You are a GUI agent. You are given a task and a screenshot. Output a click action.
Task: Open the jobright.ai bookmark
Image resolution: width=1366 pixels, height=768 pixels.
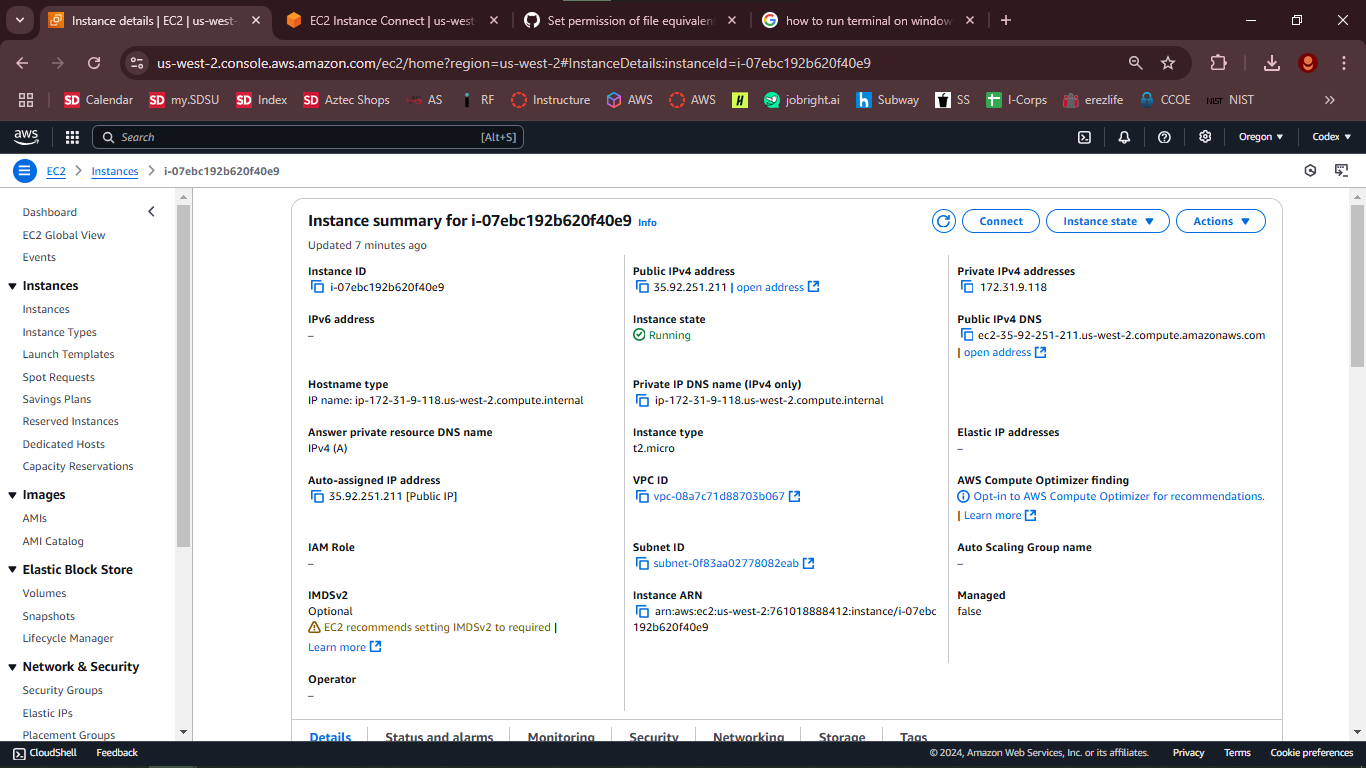(802, 100)
